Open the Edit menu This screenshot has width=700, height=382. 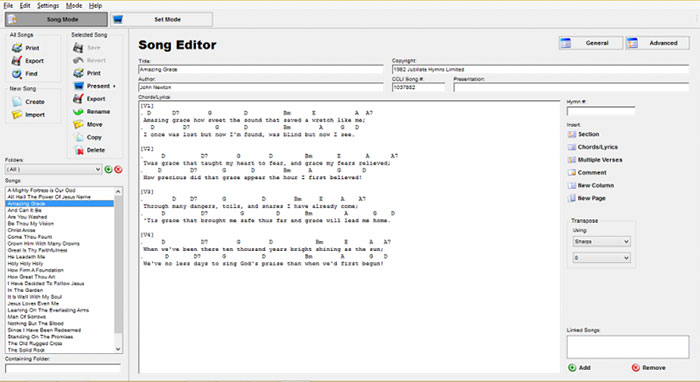pos(25,5)
